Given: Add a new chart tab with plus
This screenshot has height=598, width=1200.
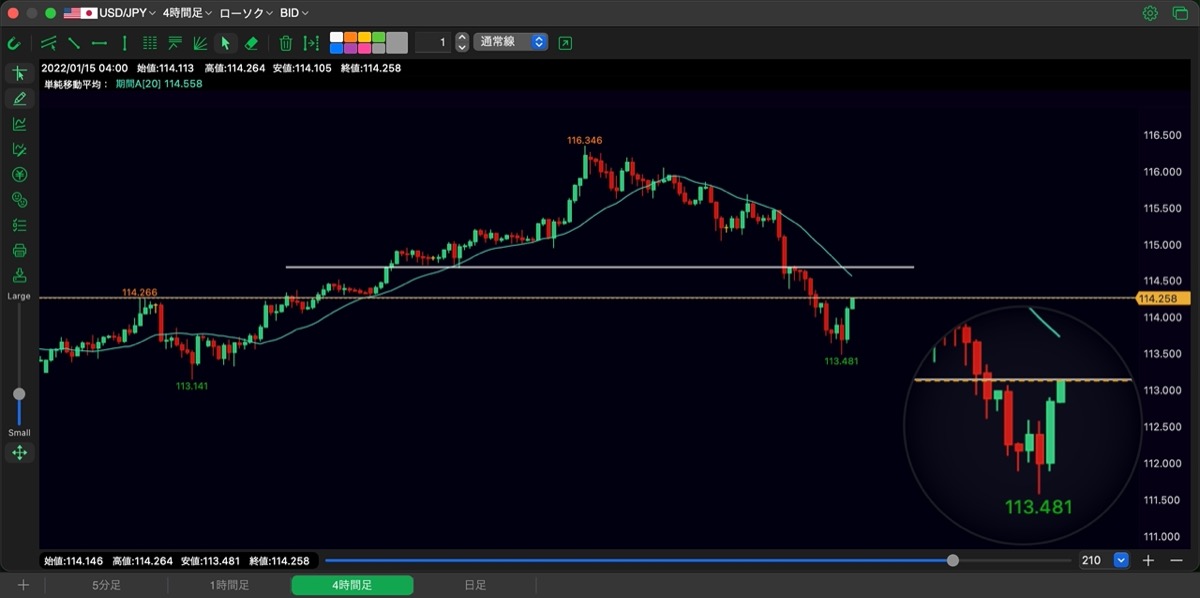Looking at the screenshot, I should click(x=23, y=585).
